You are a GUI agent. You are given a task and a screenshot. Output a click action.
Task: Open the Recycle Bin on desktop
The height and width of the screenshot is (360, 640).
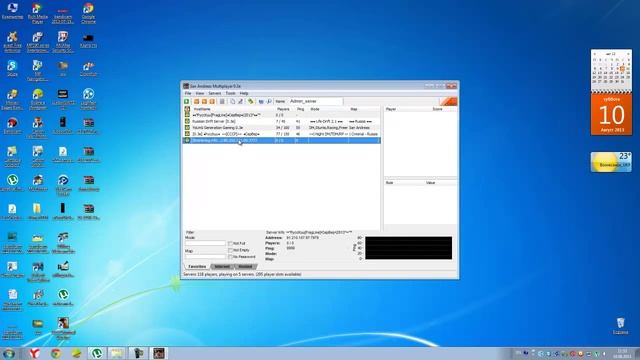620,326
